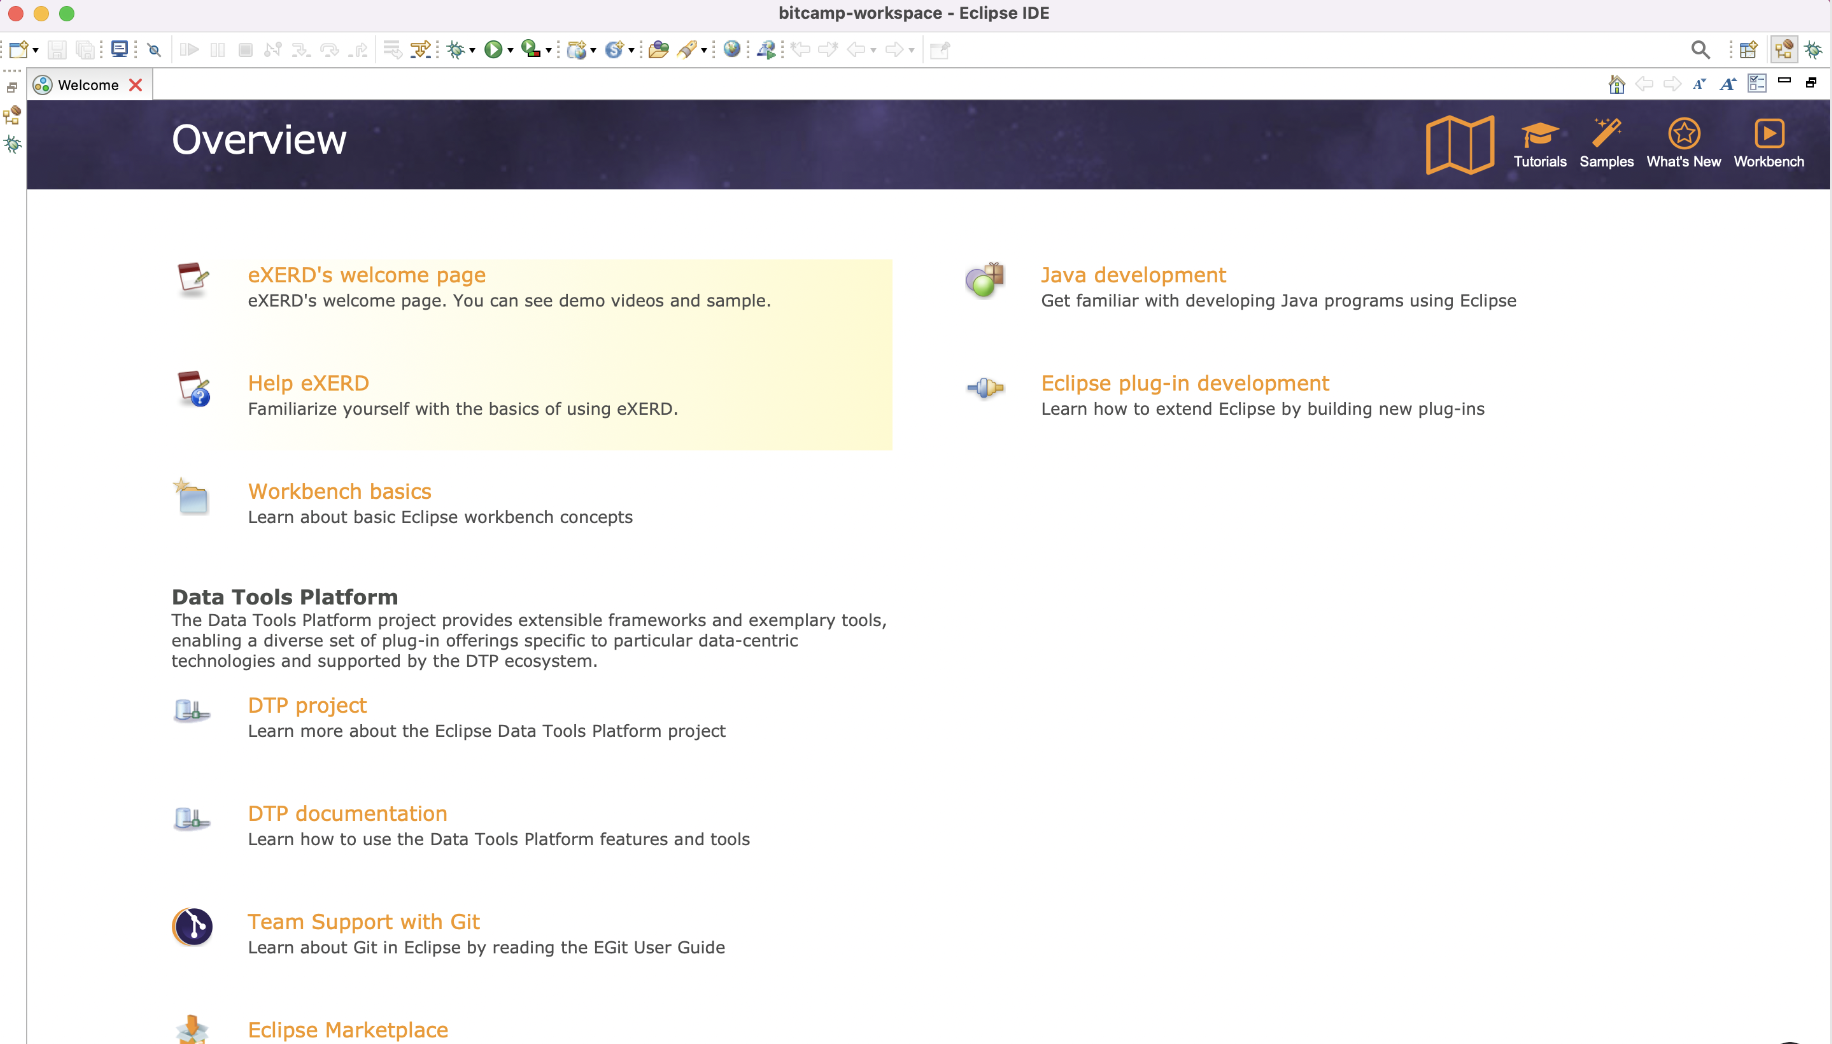Expand the Run launch dropdown arrow
Image resolution: width=1832 pixels, height=1044 pixels.
pos(510,50)
